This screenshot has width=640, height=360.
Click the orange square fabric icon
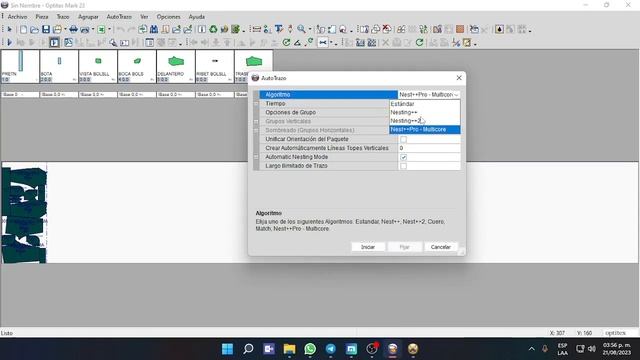(x=460, y=29)
